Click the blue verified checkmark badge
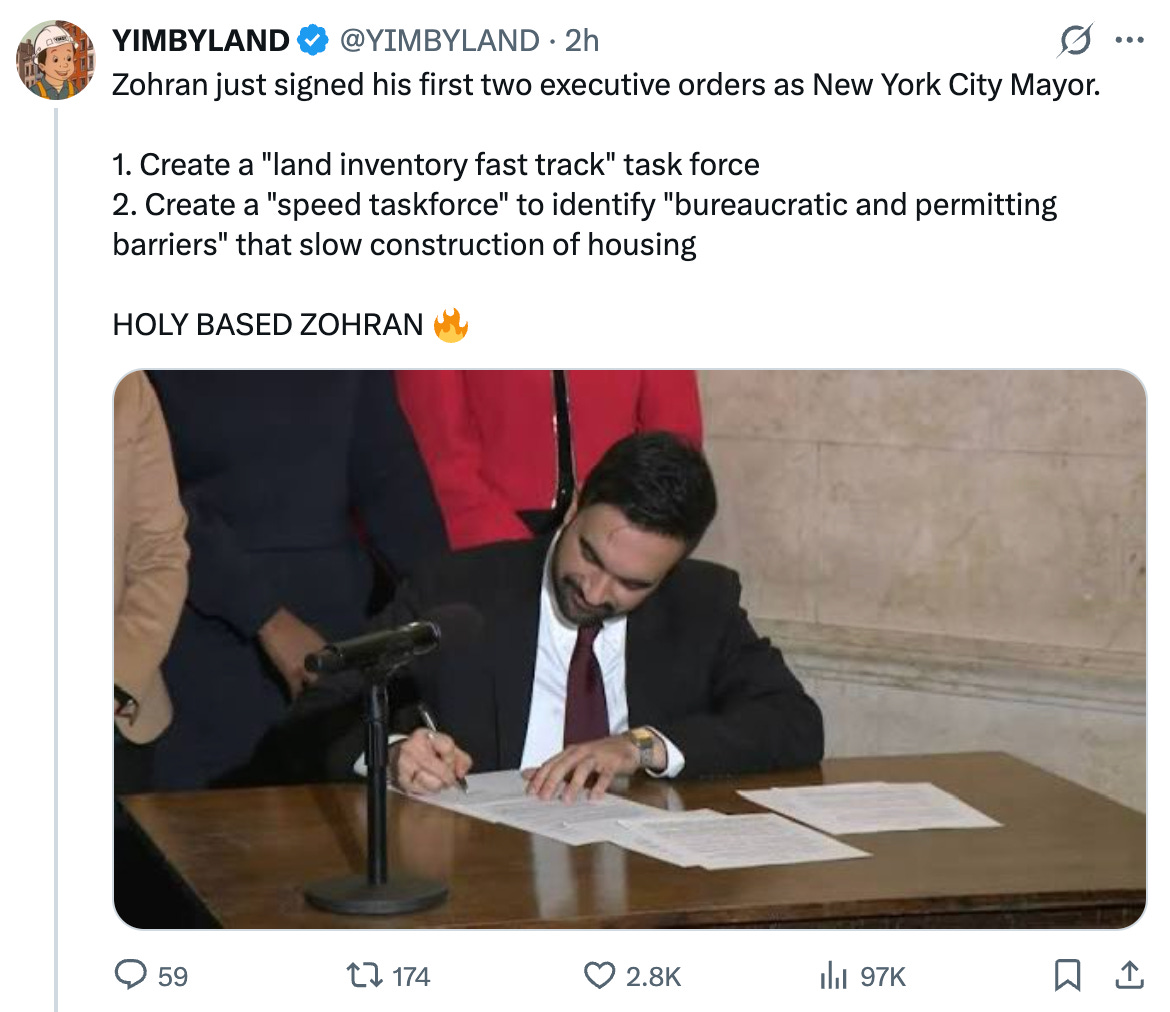Viewport: 1170px width, 1012px height. coord(313,40)
